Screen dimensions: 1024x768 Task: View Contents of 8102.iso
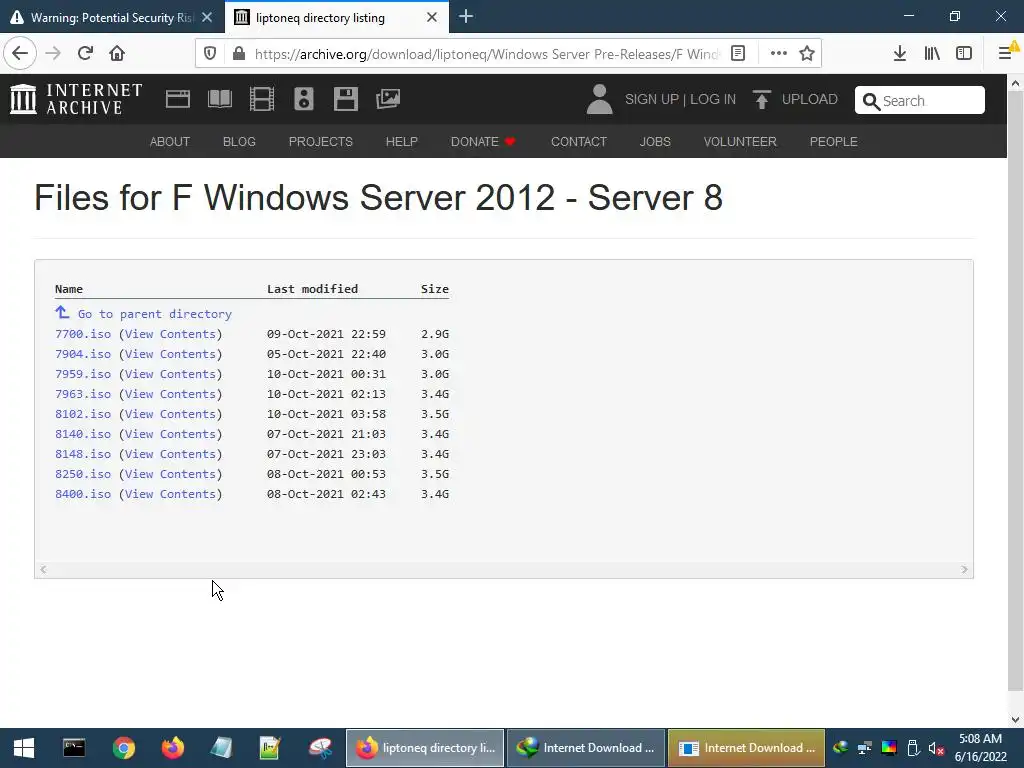click(170, 414)
